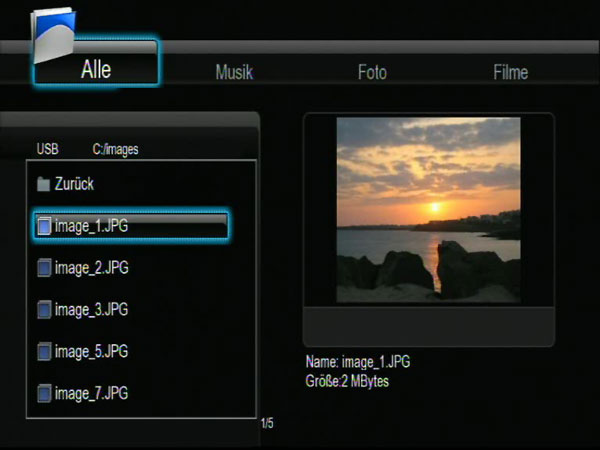Pick the image_5.JPG file name
Screen dimensions: 600x450
[x=91, y=352]
